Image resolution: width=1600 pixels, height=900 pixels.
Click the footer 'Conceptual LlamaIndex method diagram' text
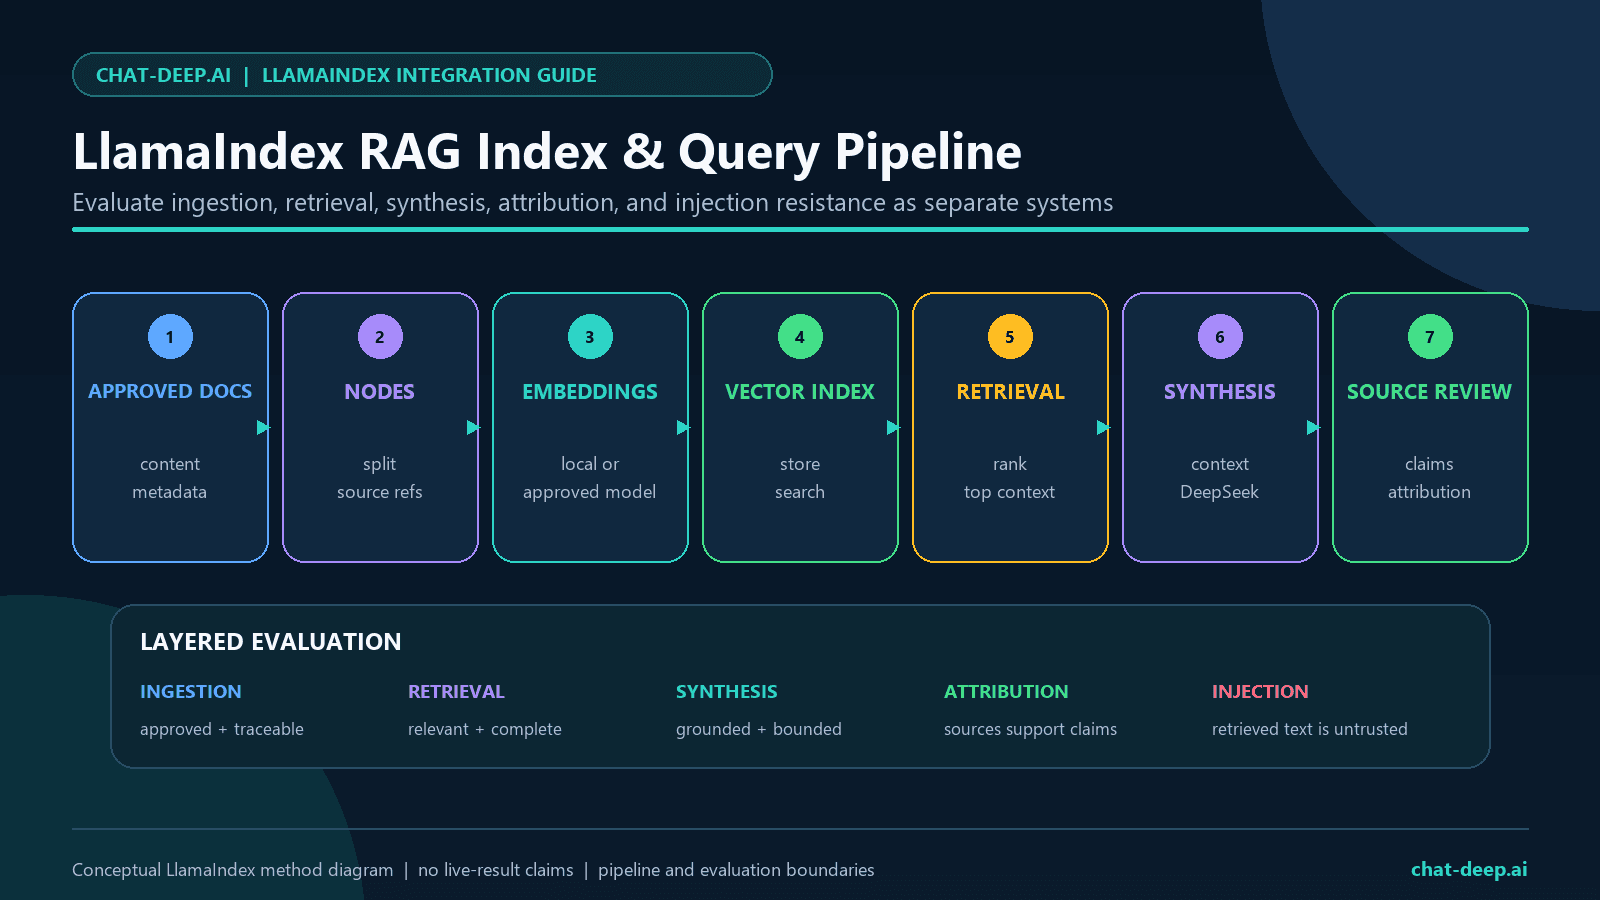point(233,870)
